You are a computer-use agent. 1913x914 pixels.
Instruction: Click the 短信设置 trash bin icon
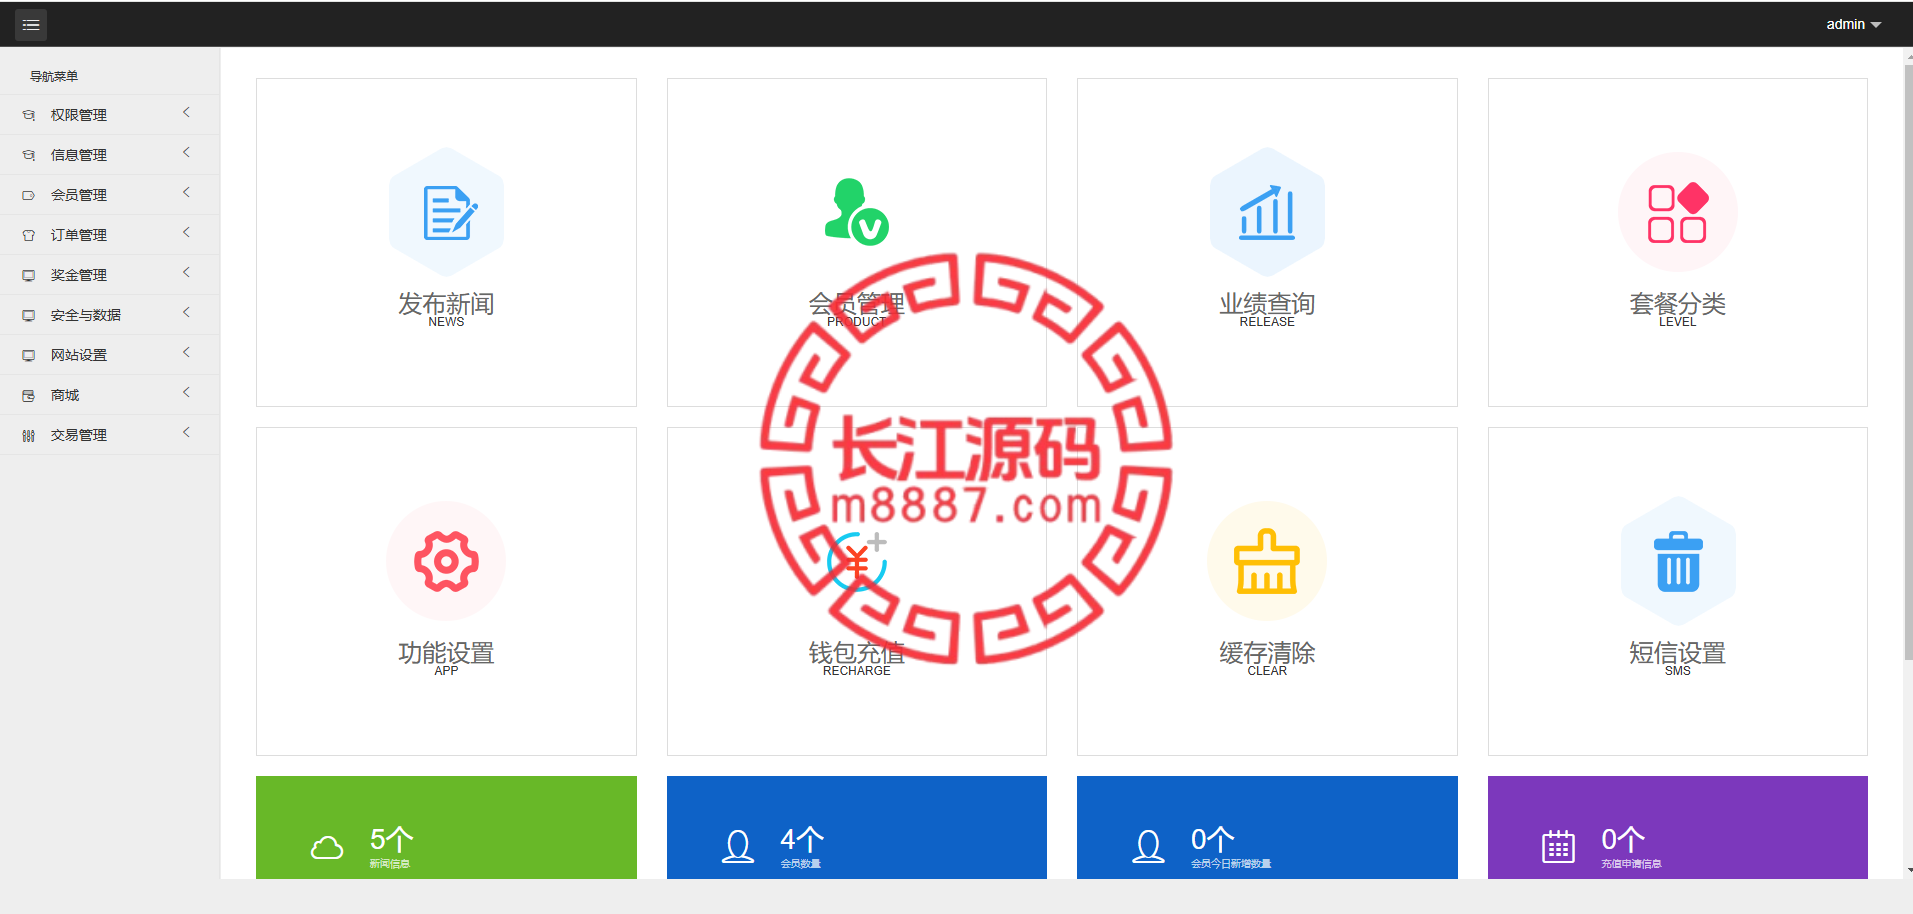pyautogui.click(x=1678, y=561)
